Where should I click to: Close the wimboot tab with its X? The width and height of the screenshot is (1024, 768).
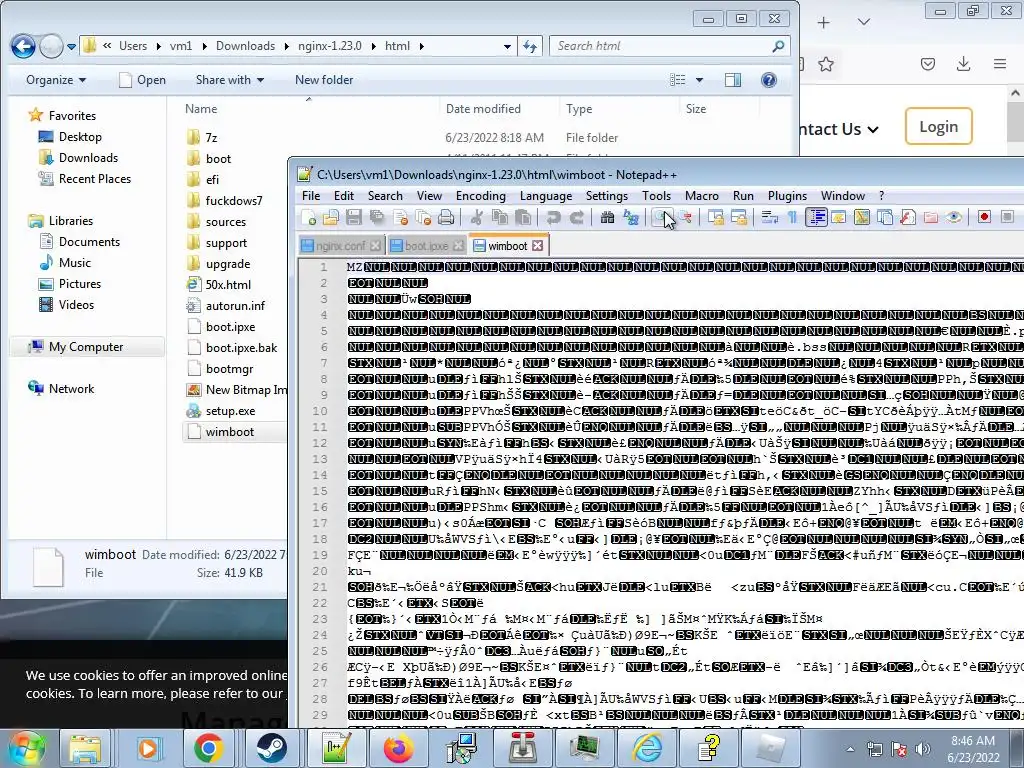[537, 246]
